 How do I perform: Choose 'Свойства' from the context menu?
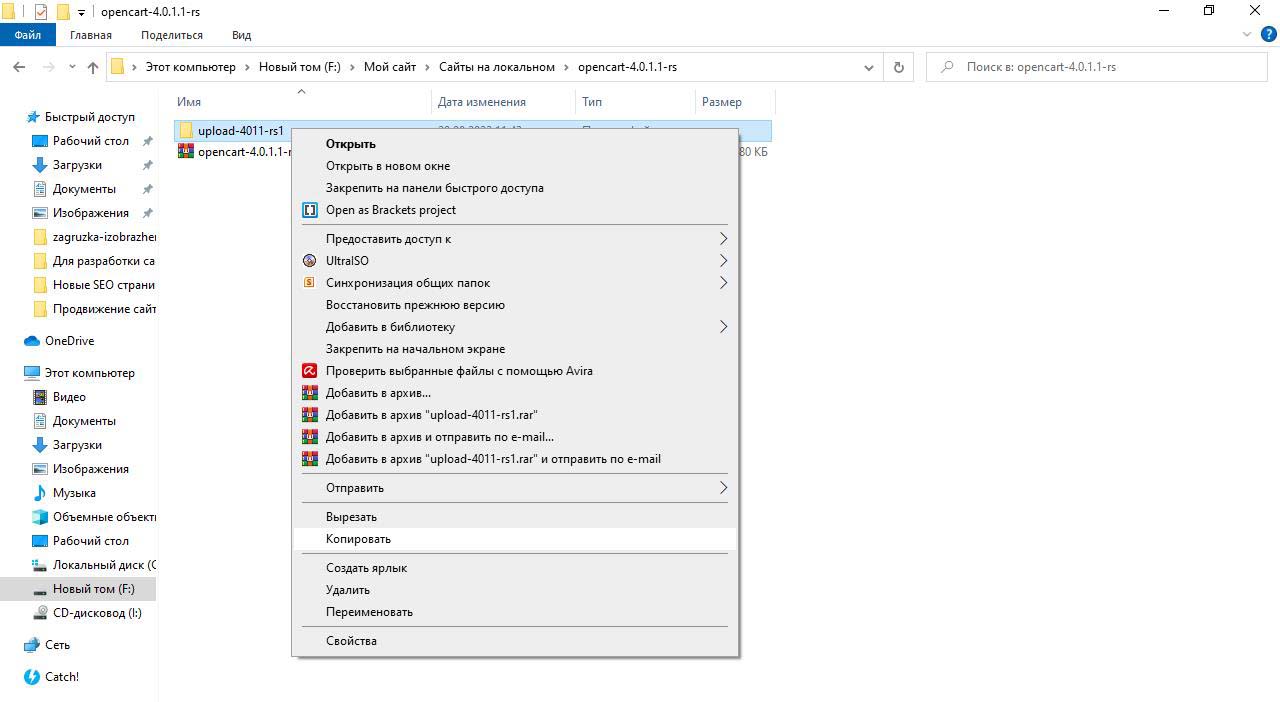pyautogui.click(x=351, y=641)
